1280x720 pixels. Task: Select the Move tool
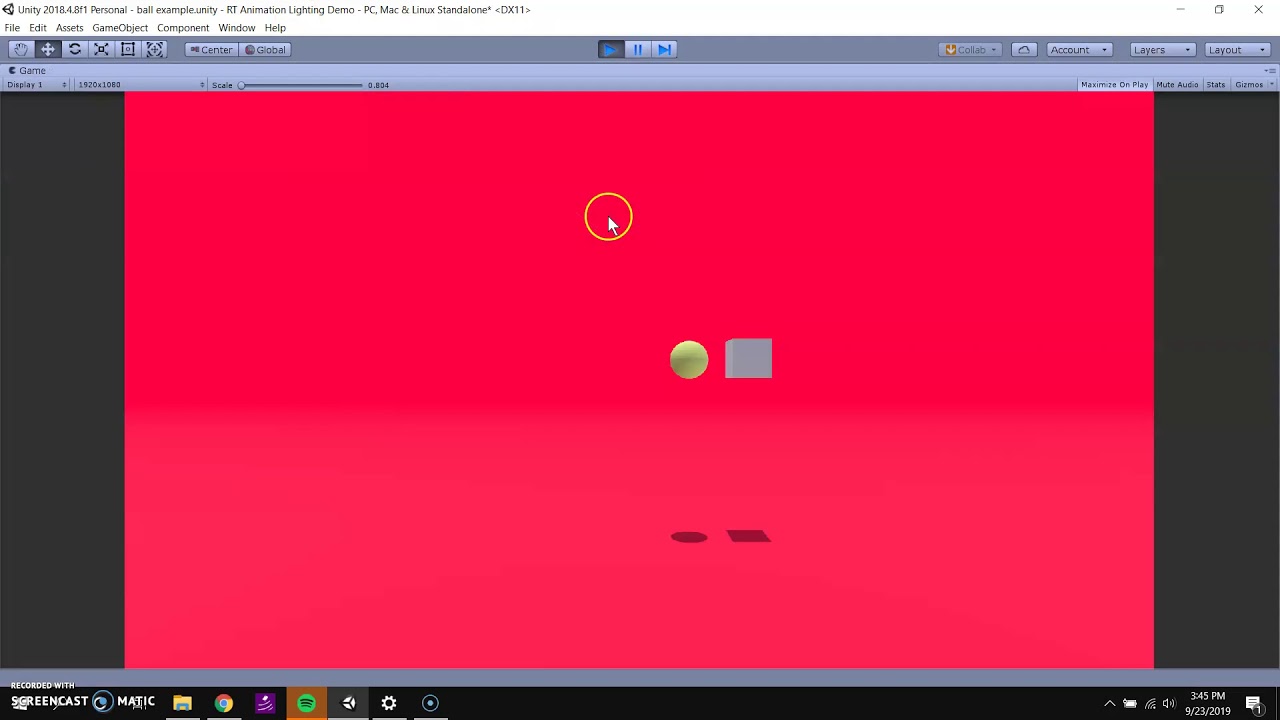[x=47, y=49]
